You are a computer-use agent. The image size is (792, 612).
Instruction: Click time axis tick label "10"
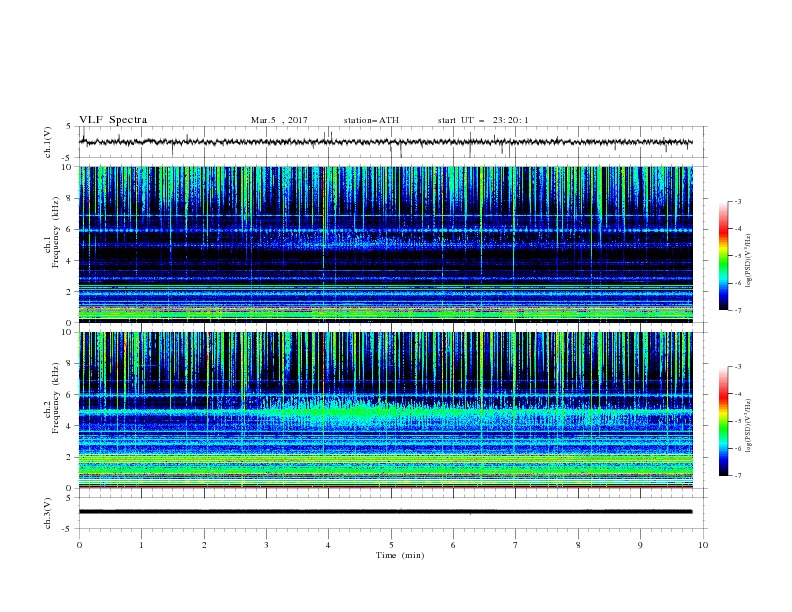pyautogui.click(x=703, y=545)
